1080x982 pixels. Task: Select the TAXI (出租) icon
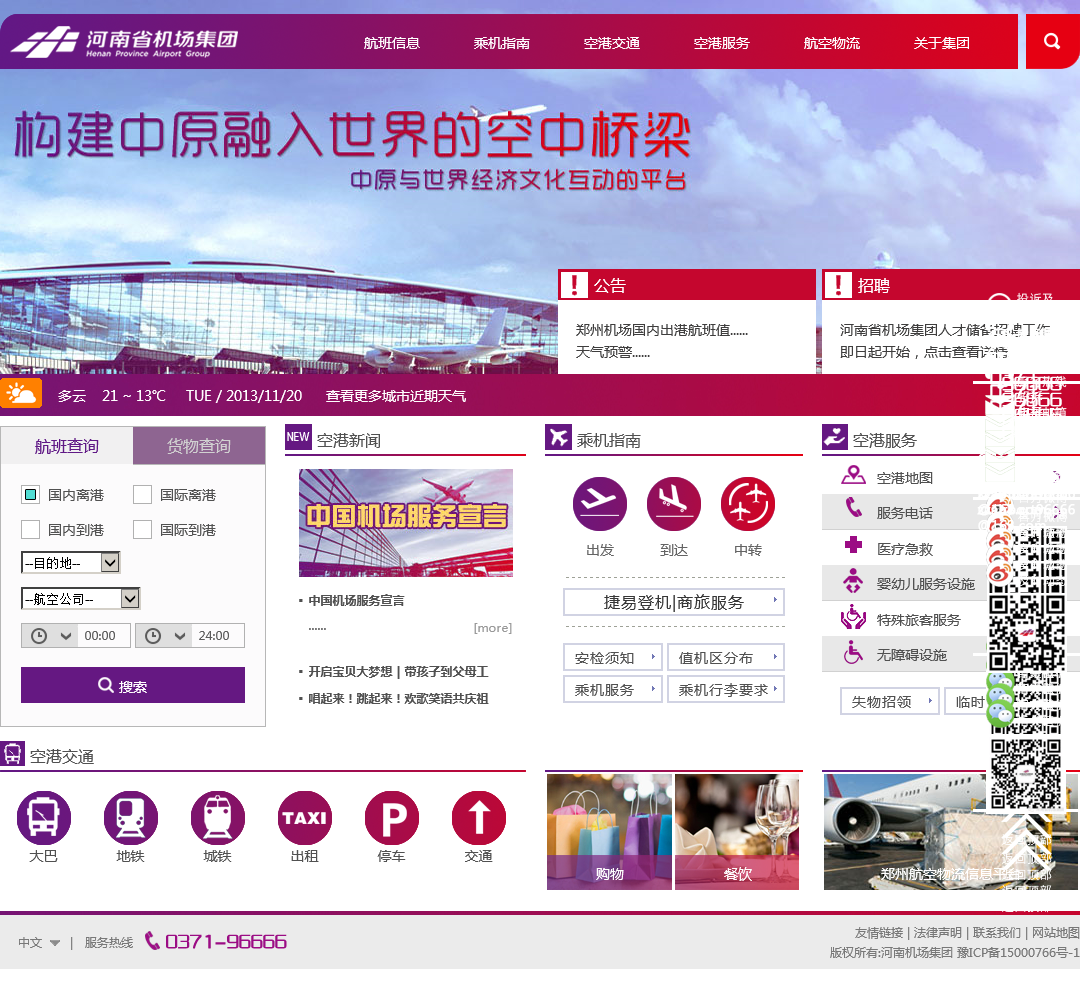(x=304, y=817)
